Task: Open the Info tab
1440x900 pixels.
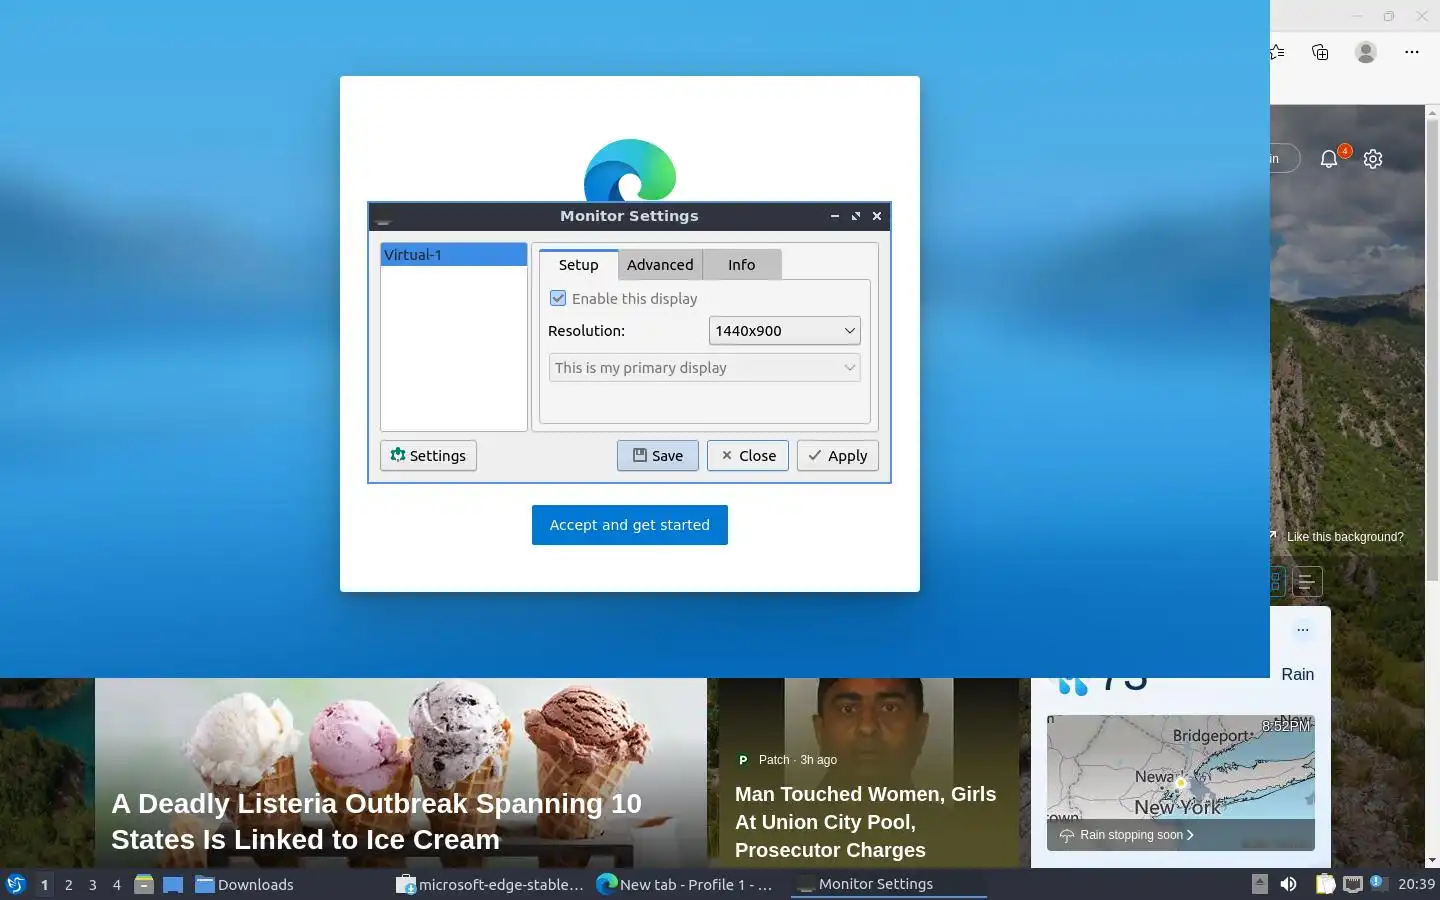Action: click(742, 265)
